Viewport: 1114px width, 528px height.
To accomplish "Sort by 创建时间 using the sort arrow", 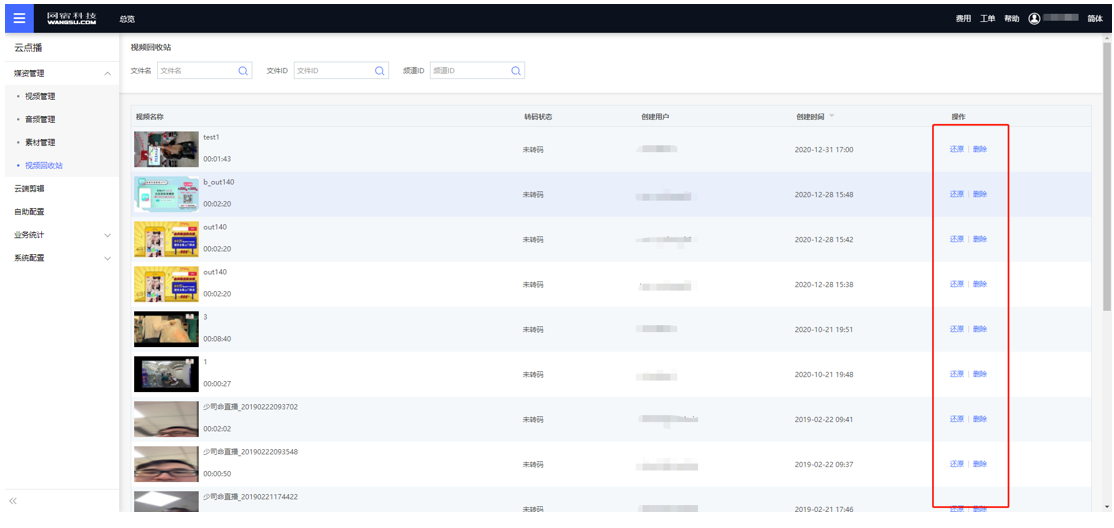I will [831, 116].
